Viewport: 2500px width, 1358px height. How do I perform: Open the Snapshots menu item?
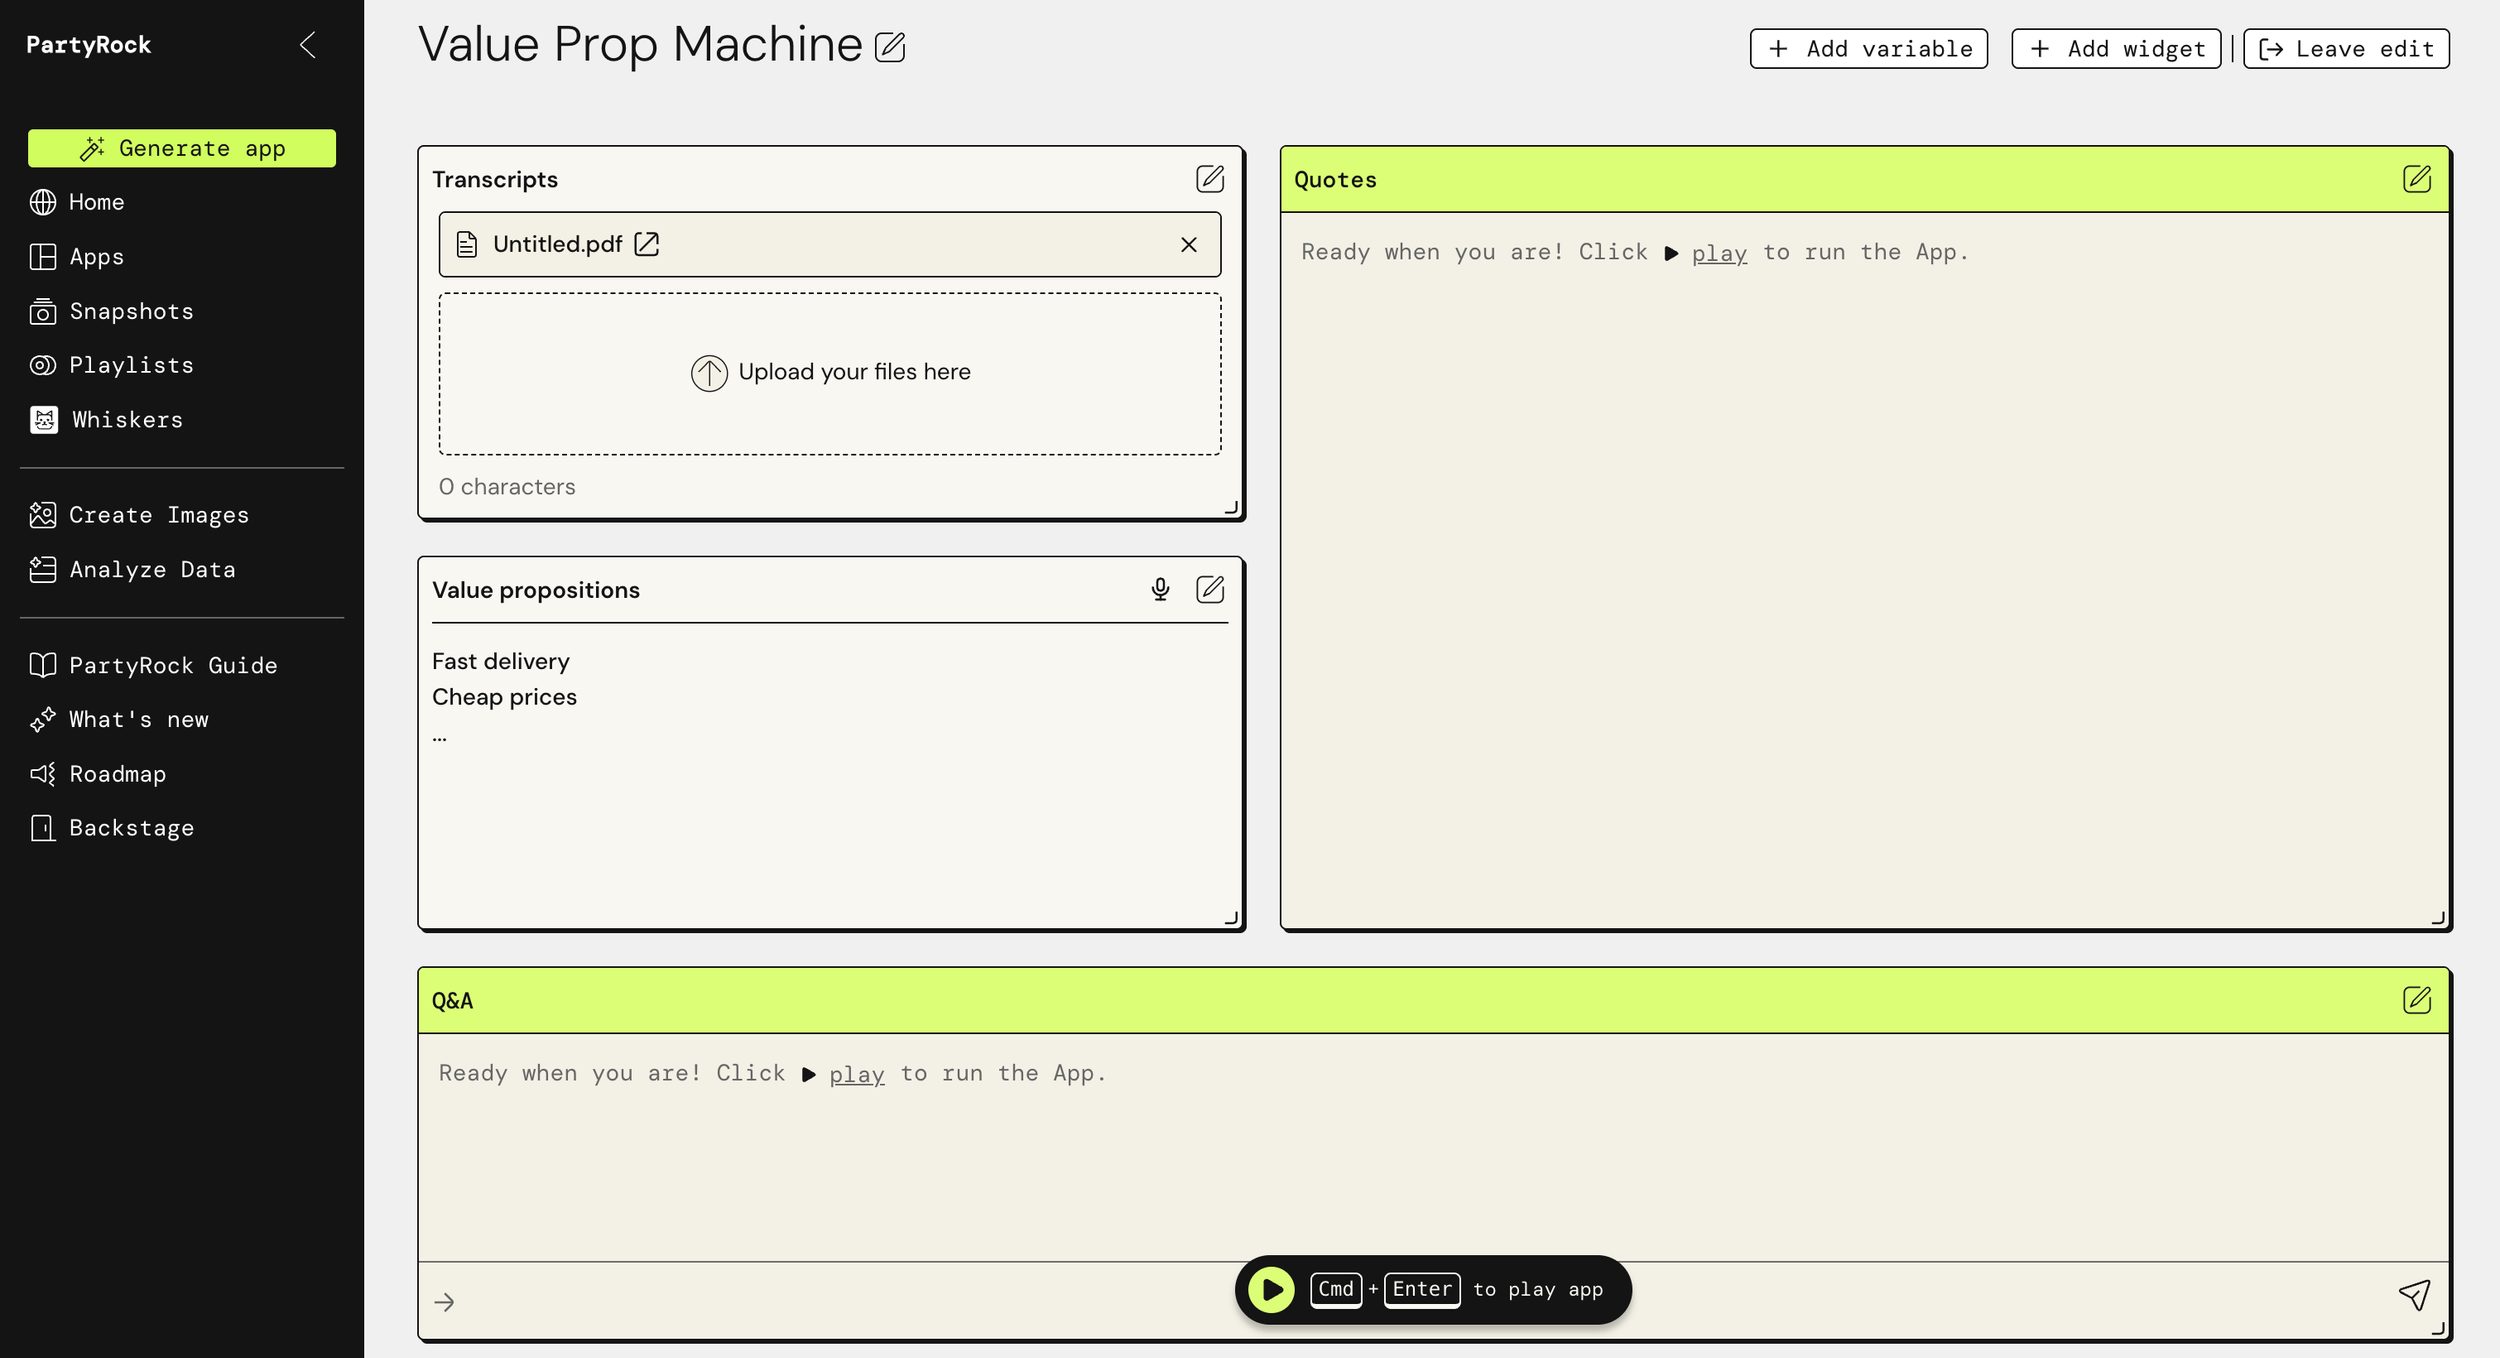[x=131, y=311]
